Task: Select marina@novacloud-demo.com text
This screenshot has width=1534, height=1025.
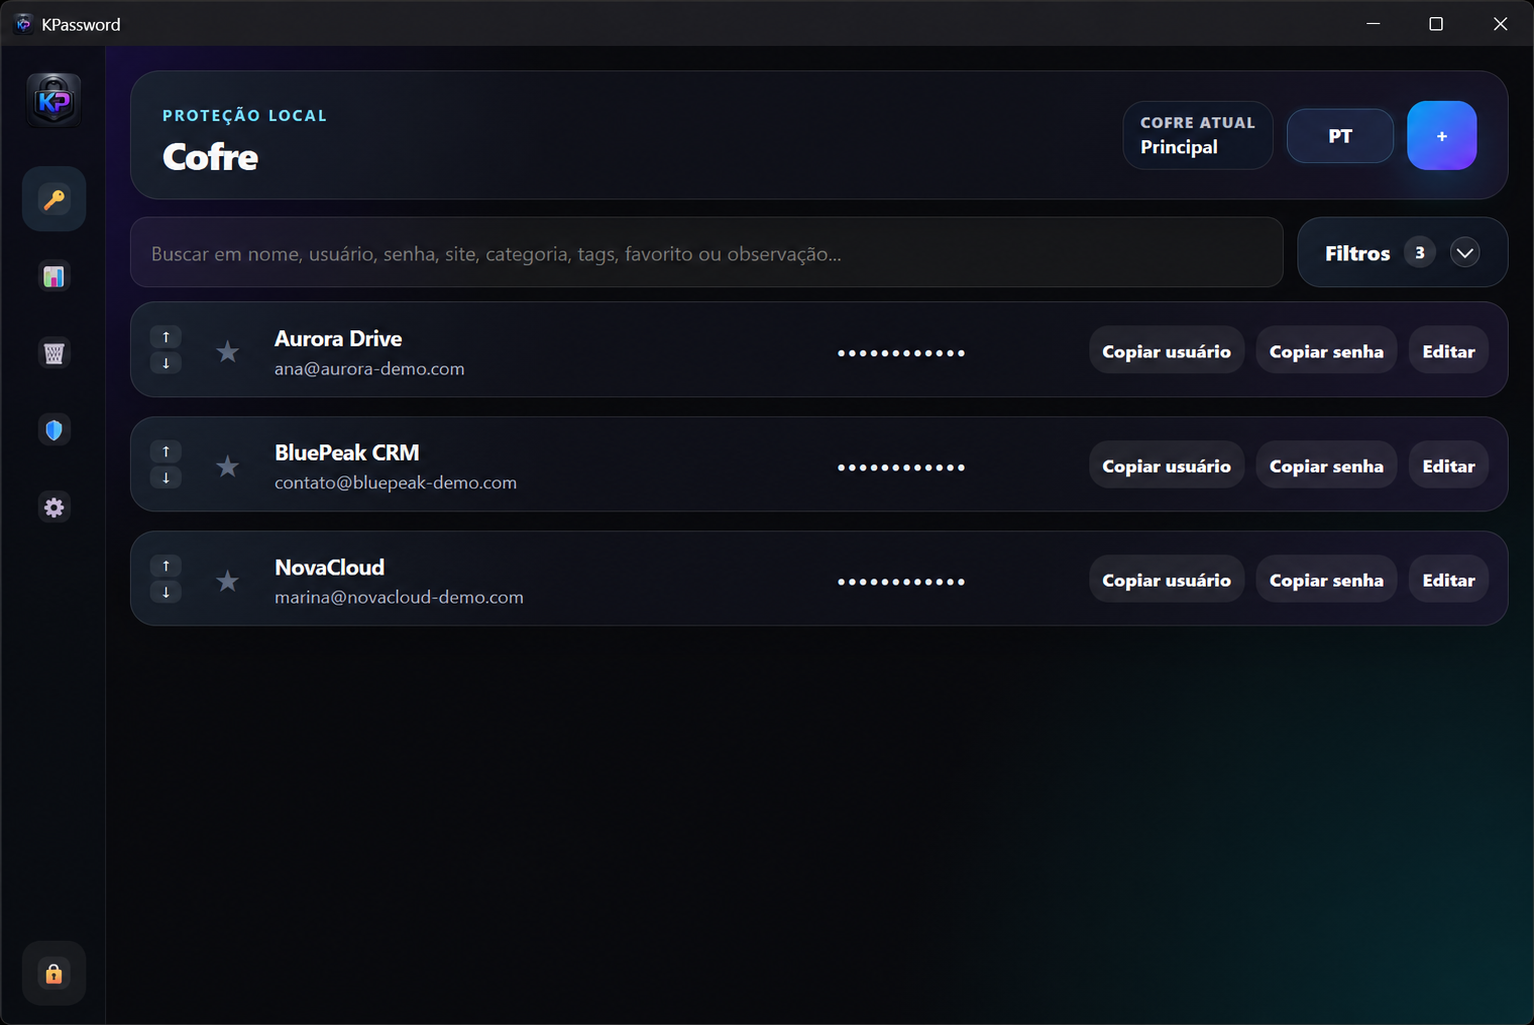Action: click(x=399, y=597)
